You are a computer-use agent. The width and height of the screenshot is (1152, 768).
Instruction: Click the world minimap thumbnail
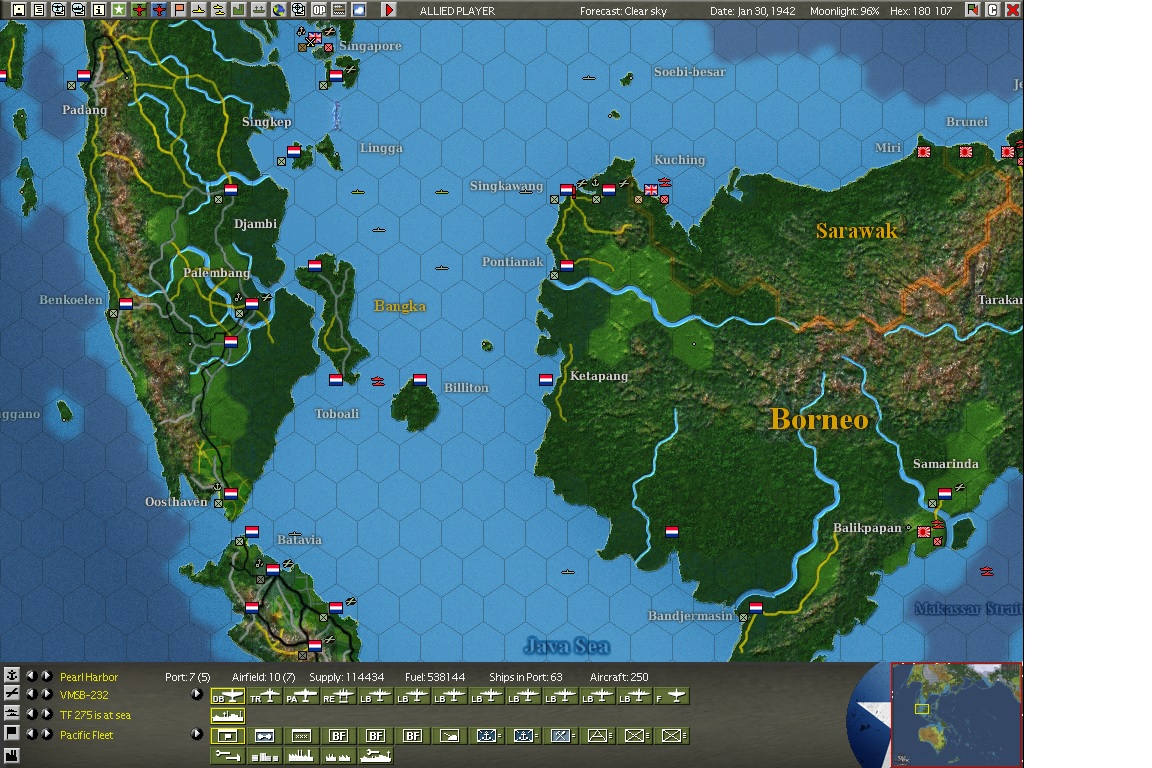[x=957, y=714]
